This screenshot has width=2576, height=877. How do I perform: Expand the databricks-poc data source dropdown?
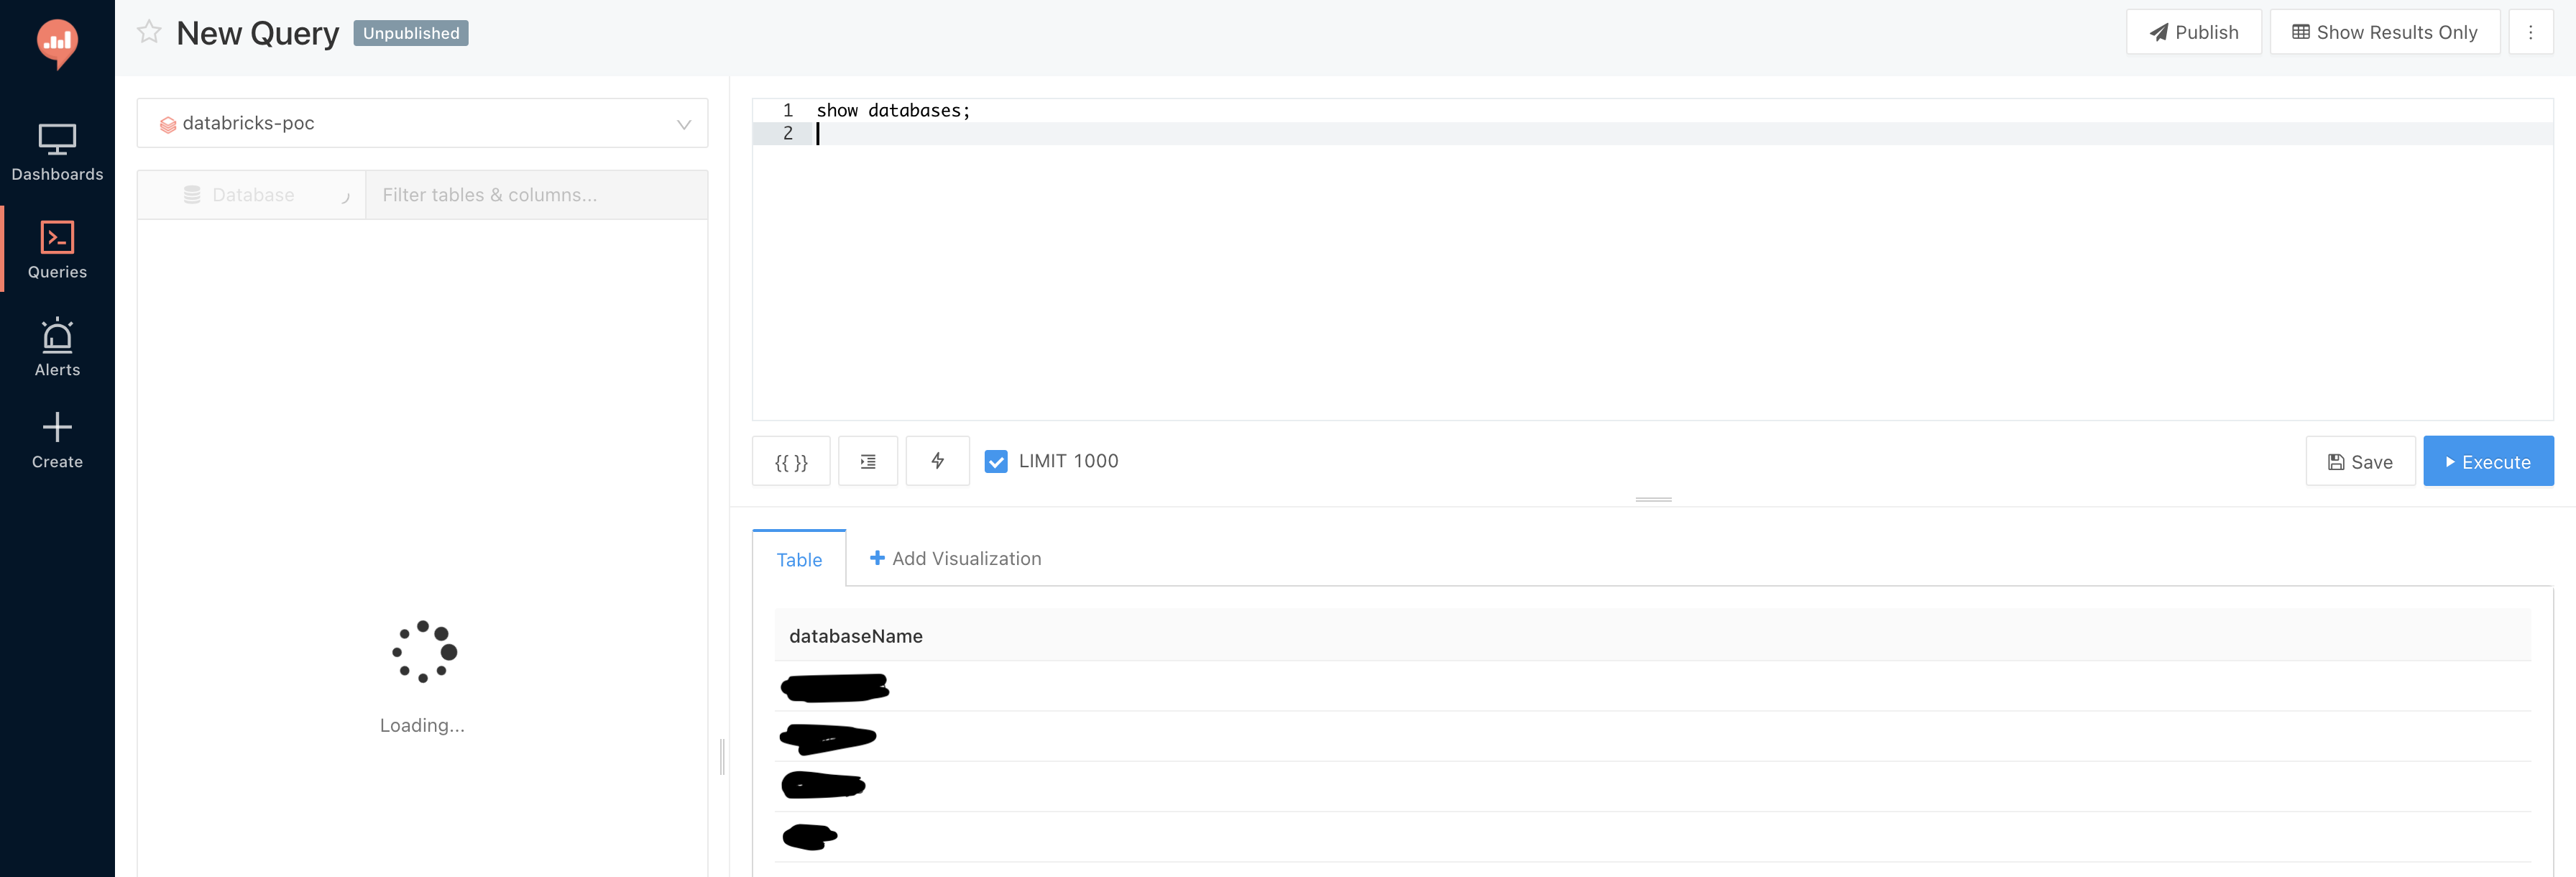[x=422, y=123]
